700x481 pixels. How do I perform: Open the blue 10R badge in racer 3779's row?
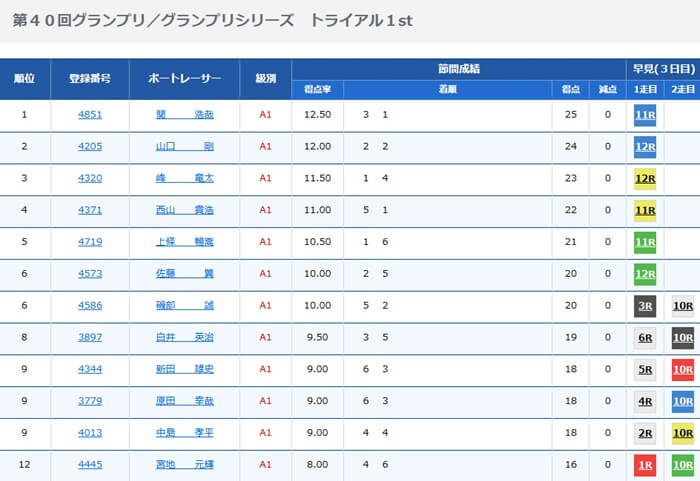pos(683,402)
